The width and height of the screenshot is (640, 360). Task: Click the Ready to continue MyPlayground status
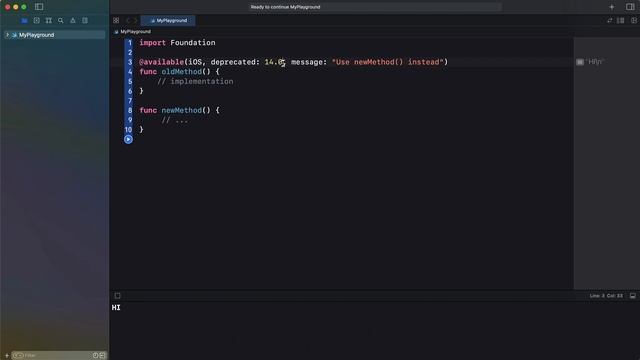285,7
